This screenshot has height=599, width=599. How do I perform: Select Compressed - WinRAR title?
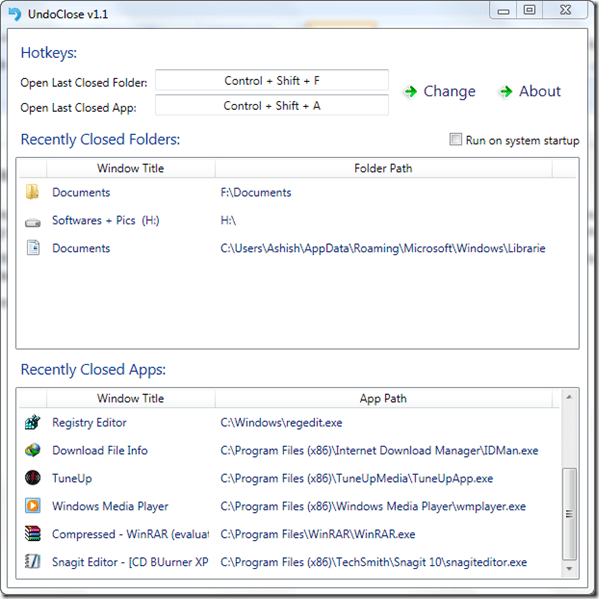130,534
